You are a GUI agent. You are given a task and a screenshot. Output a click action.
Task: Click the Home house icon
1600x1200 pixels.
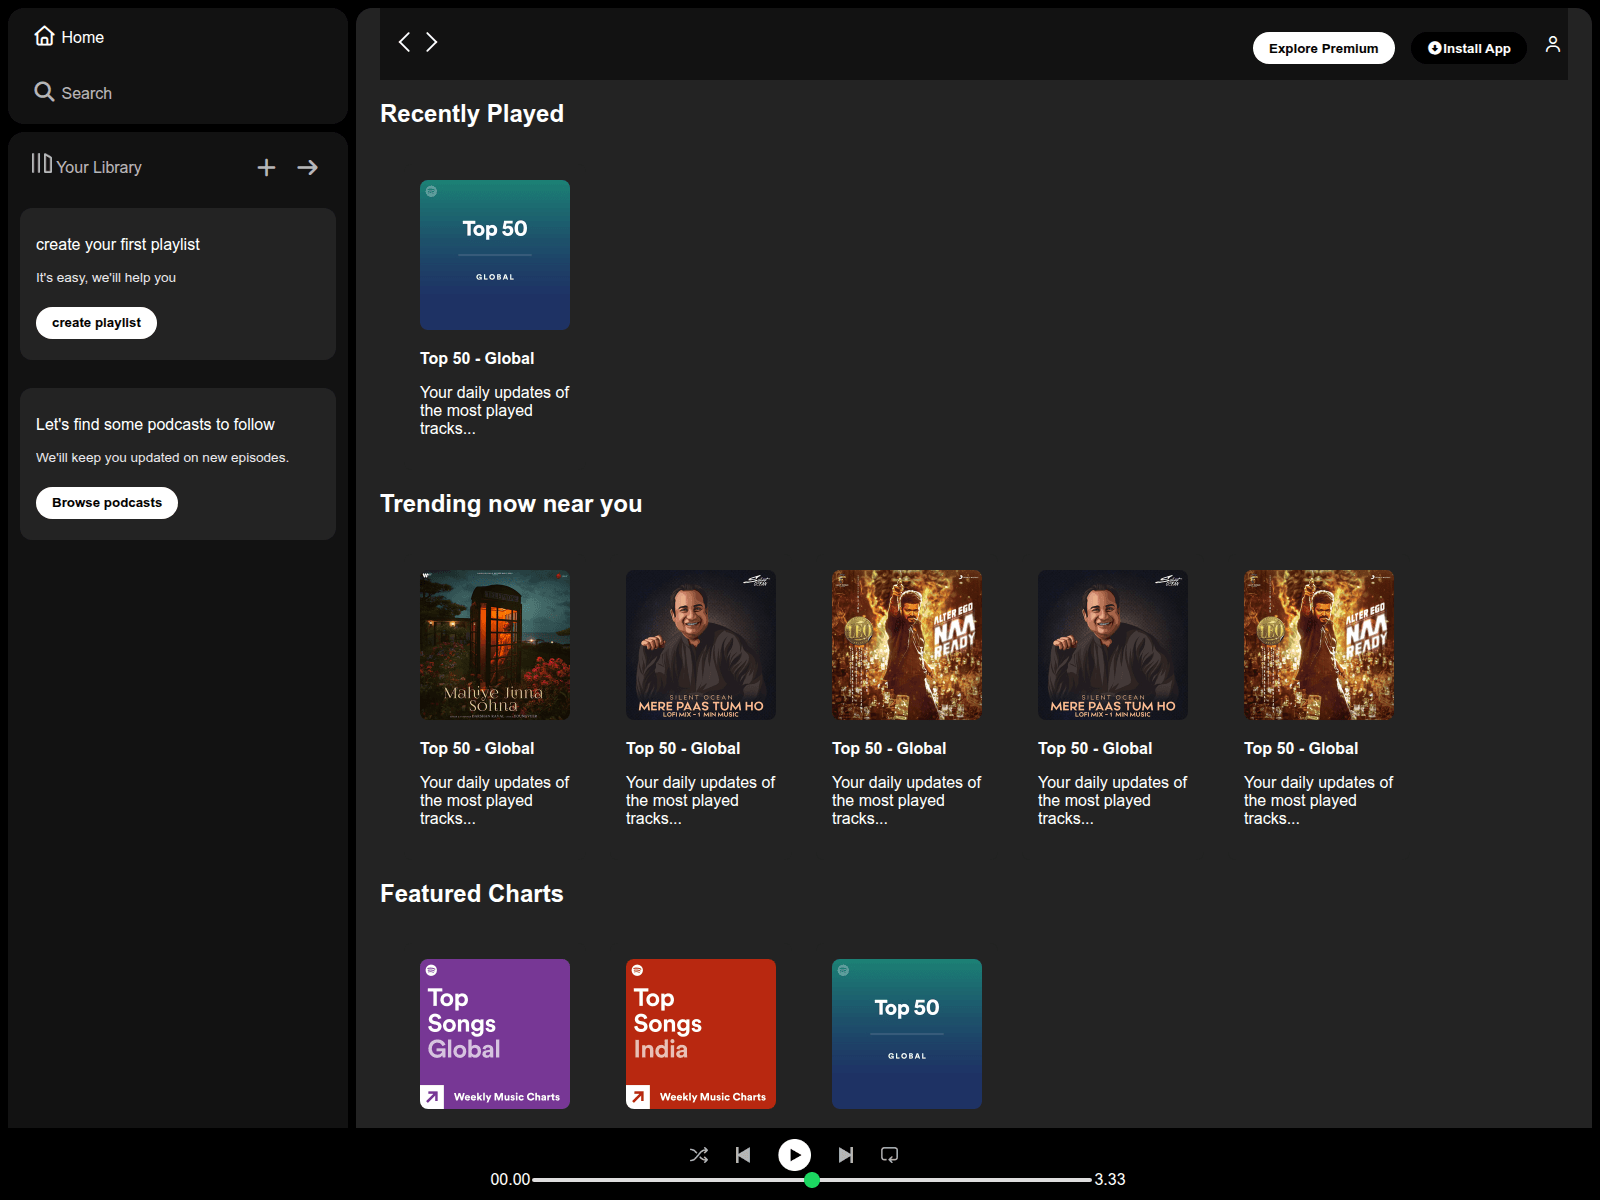[44, 36]
